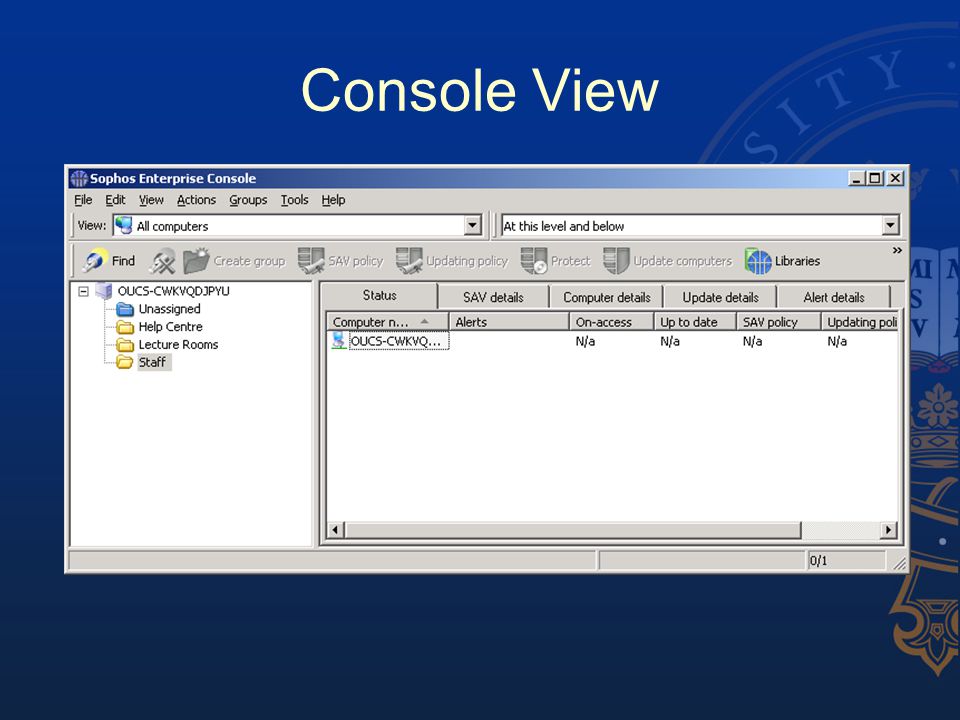Screen dimensions: 960x720
Task: Switch to the Alert details tab
Action: [x=834, y=298]
